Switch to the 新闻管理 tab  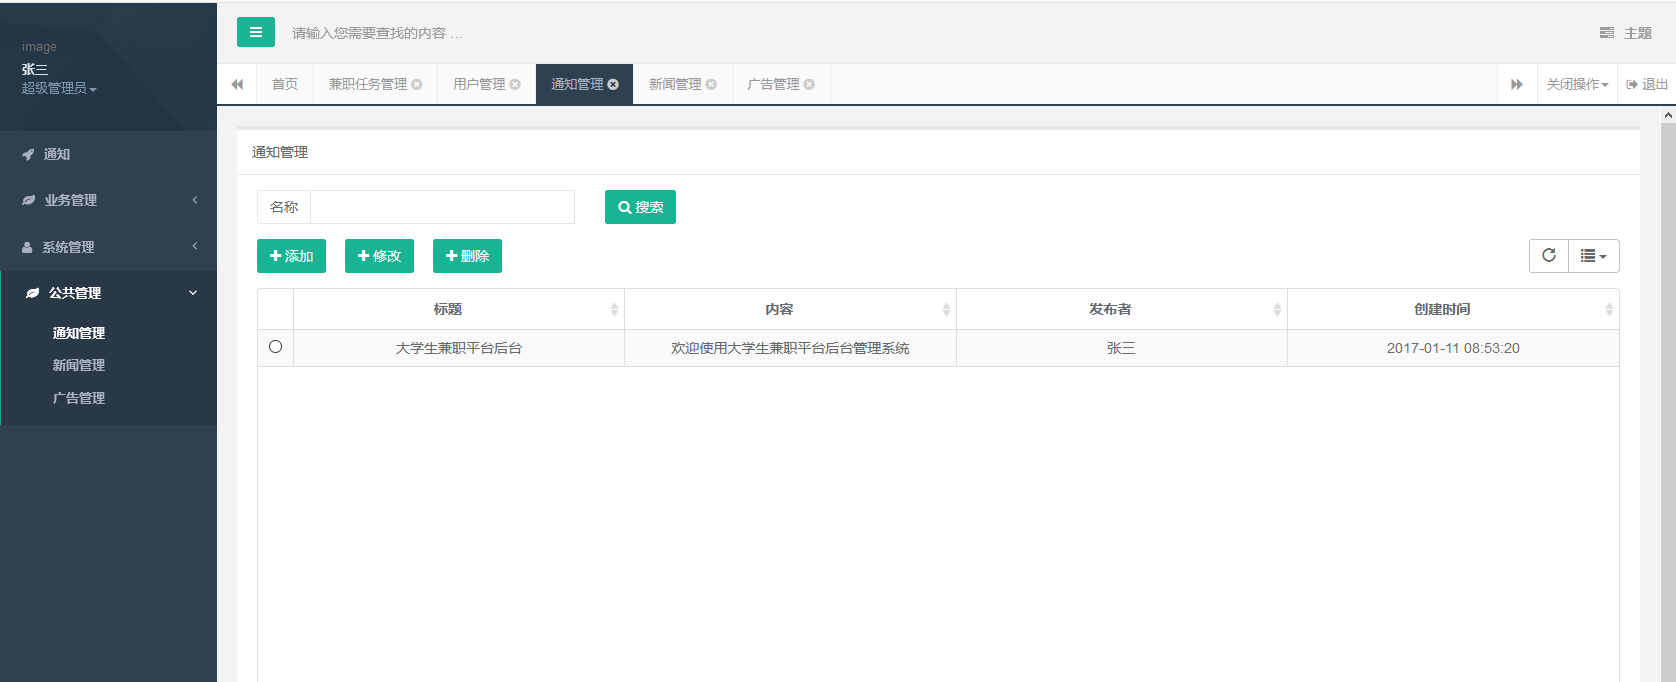click(675, 85)
